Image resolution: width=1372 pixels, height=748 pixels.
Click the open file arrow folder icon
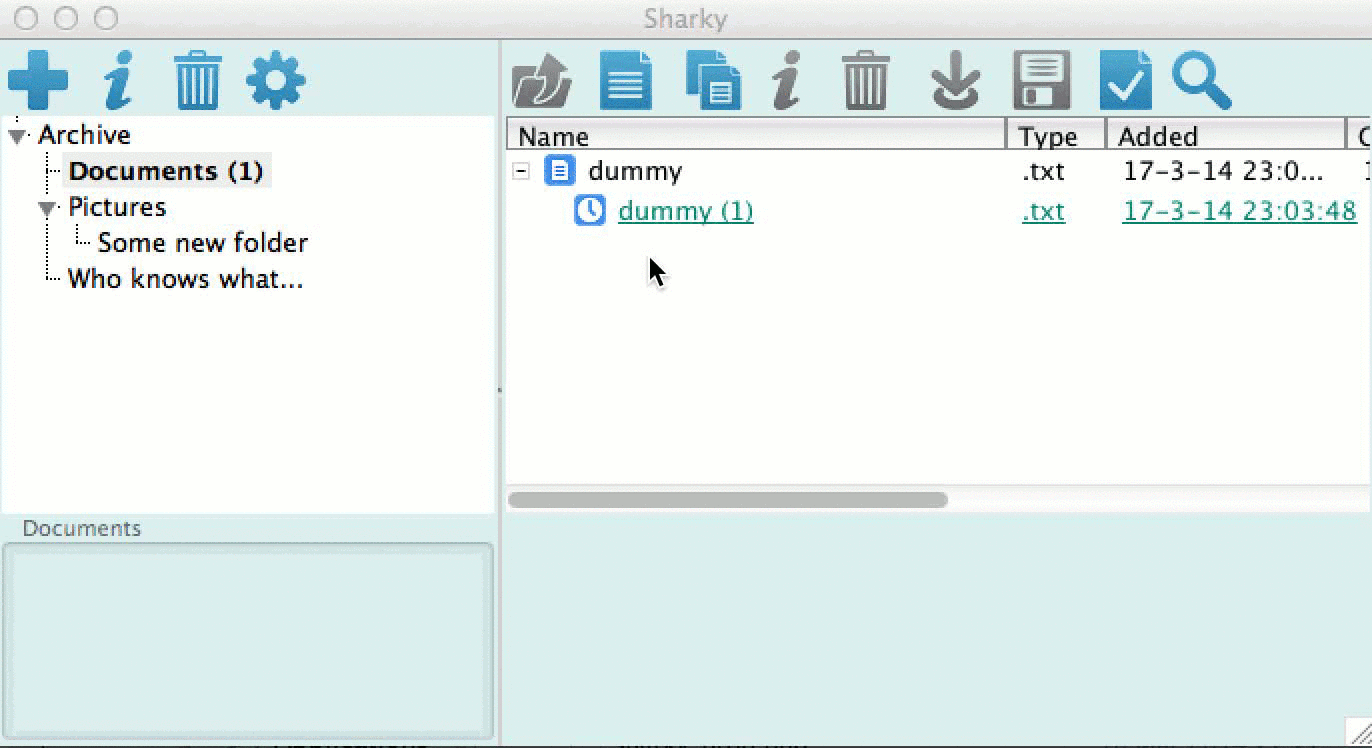coord(541,81)
